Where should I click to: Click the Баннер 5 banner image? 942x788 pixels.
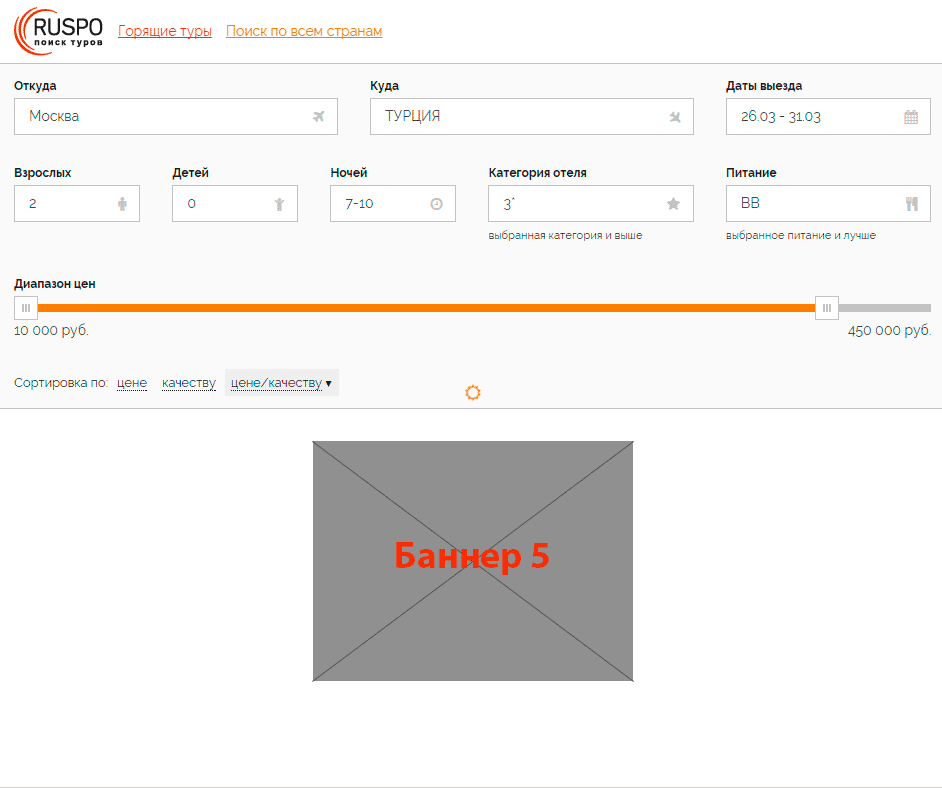(x=473, y=561)
